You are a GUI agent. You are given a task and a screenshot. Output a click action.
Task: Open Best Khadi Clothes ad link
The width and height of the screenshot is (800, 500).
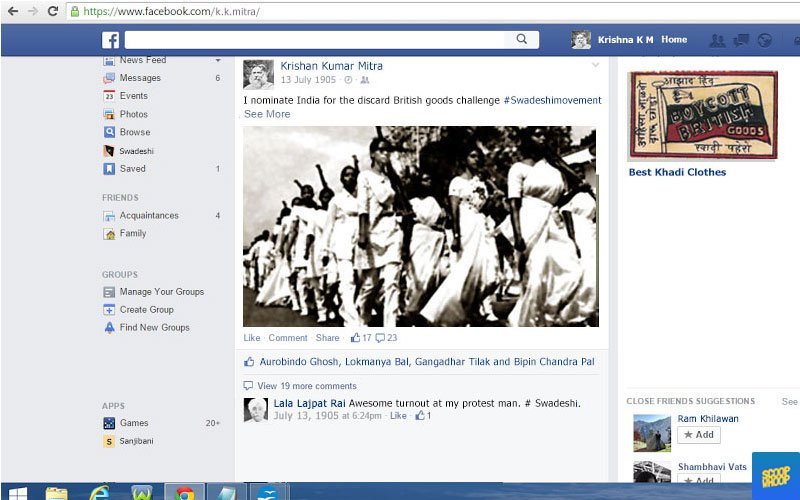pyautogui.click(x=677, y=172)
